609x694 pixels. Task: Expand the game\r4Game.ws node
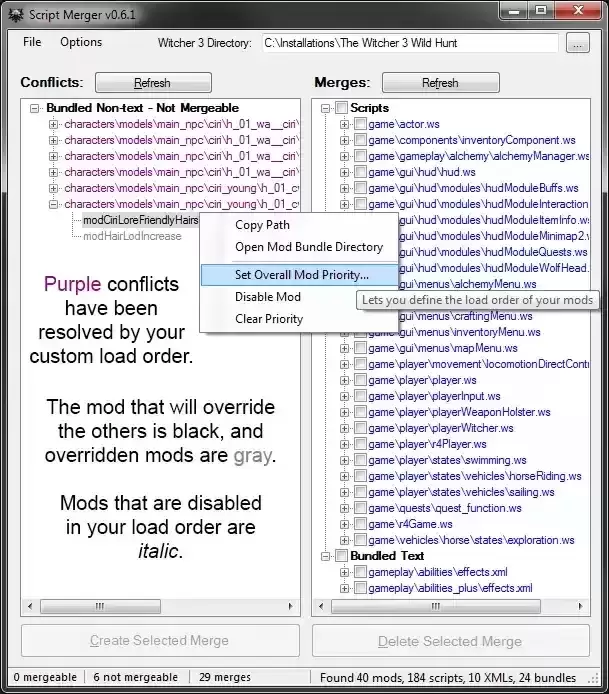pyautogui.click(x=345, y=524)
